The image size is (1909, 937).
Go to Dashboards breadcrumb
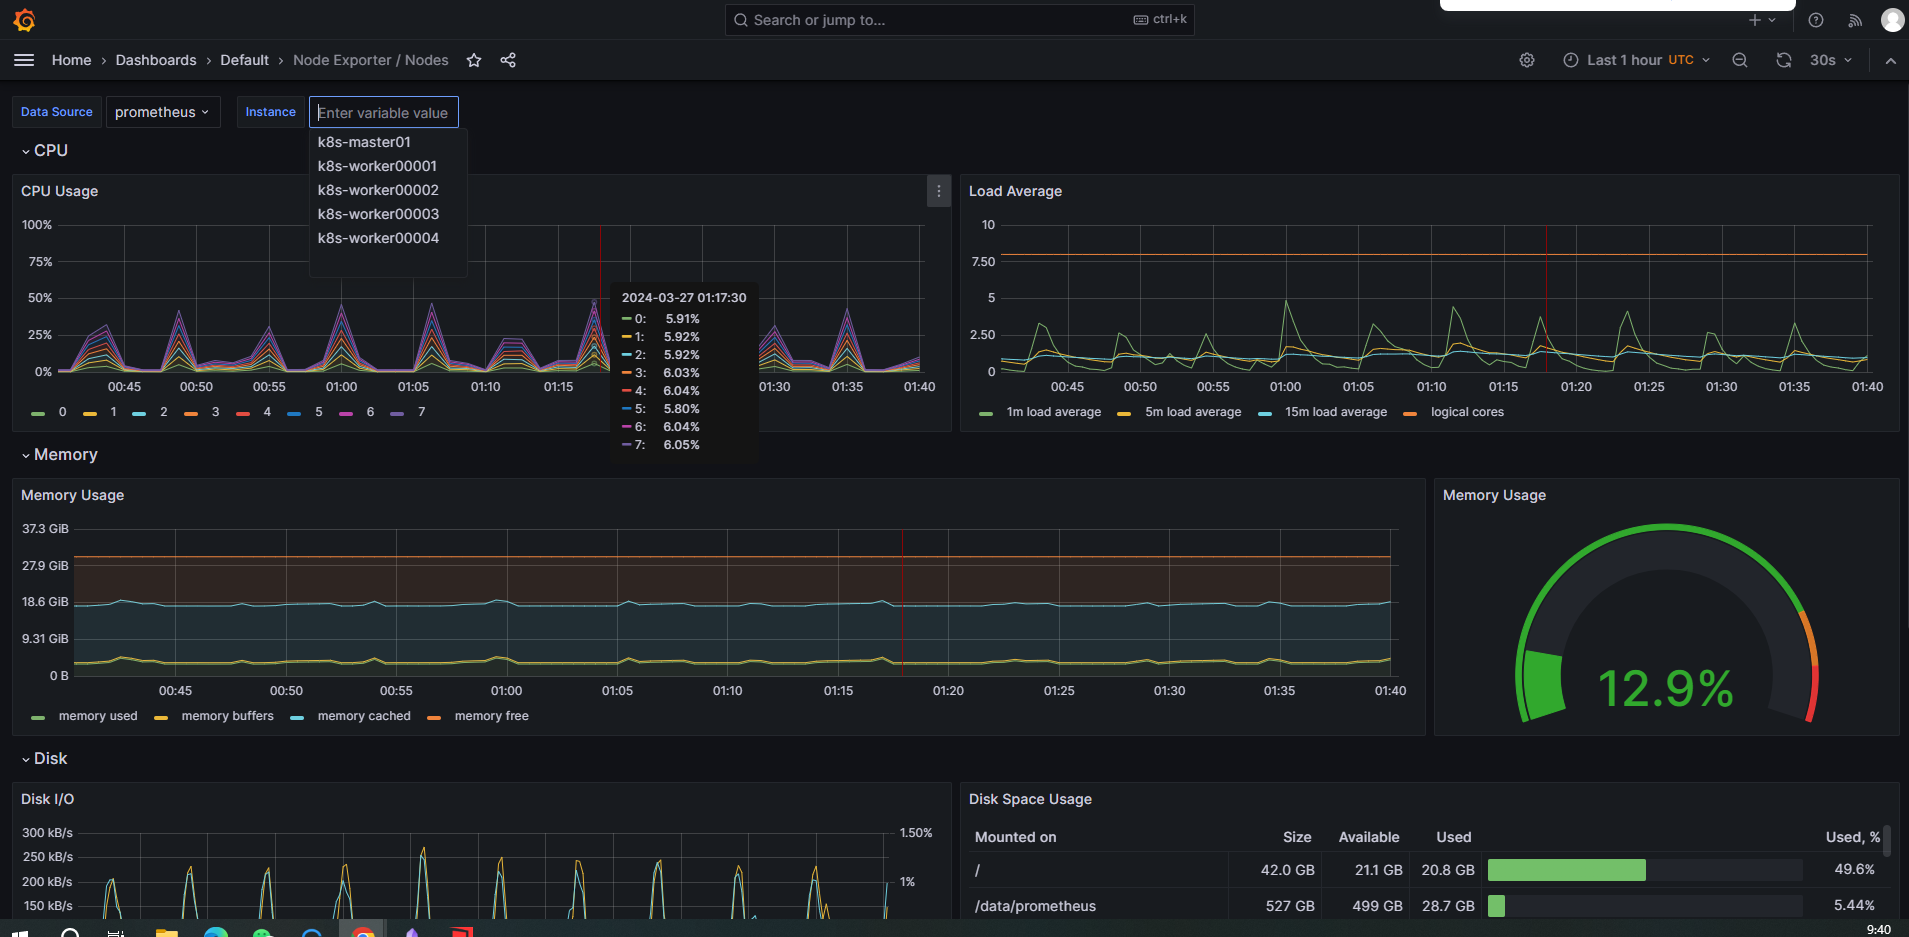156,60
